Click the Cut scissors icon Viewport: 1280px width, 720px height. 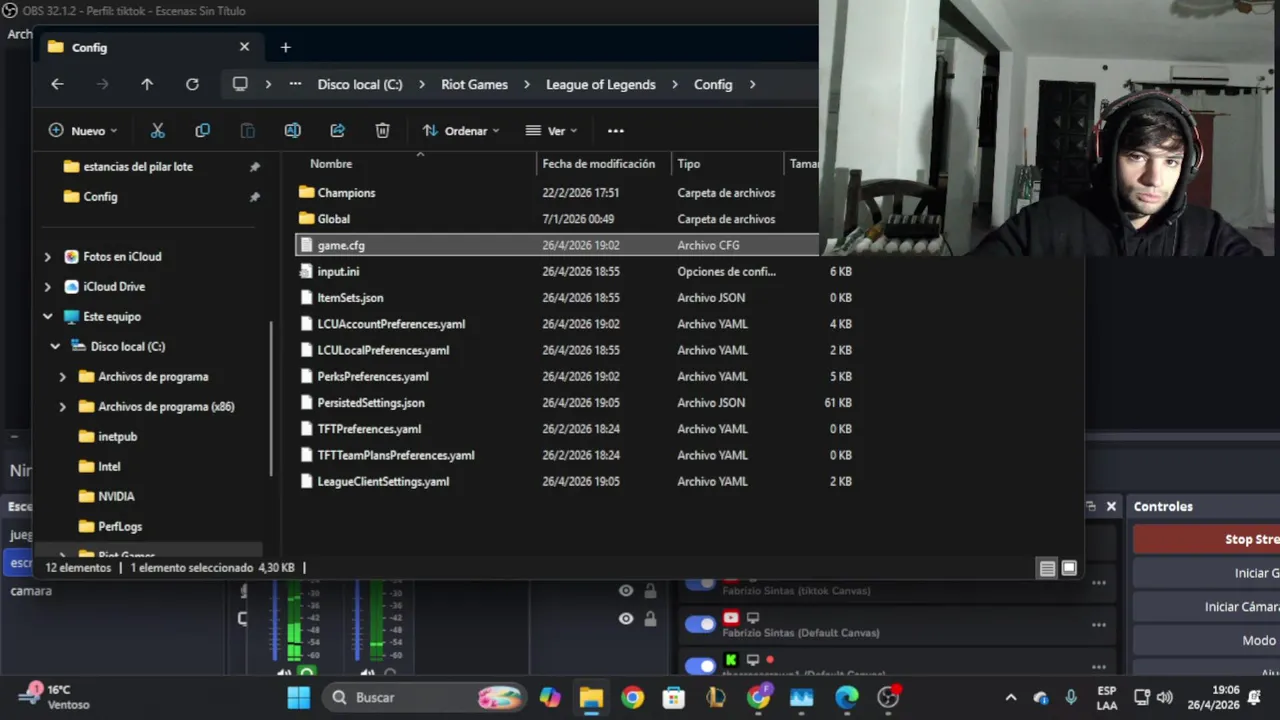pyautogui.click(x=157, y=131)
